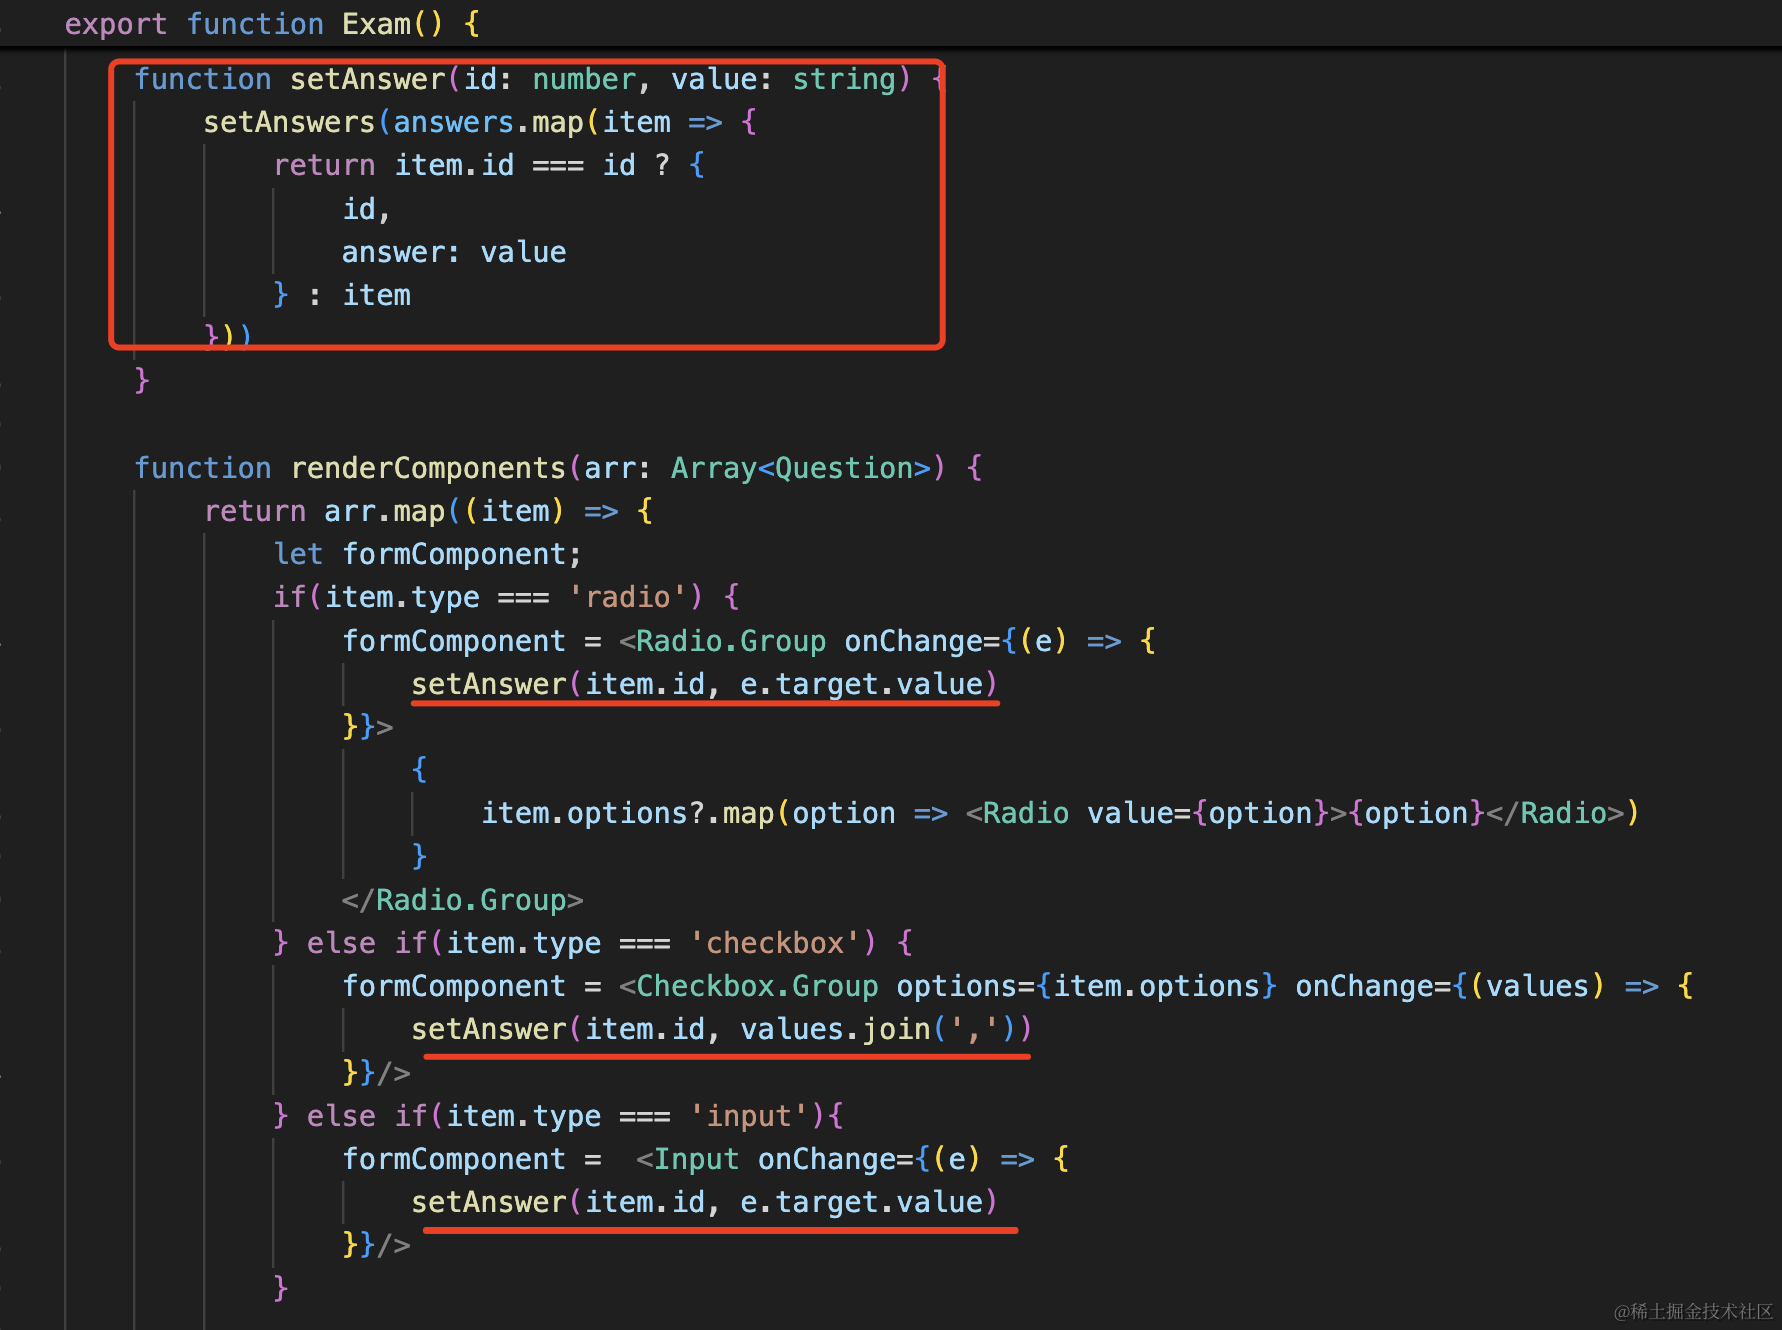Click the watermark text in bottom-right corner
Viewport: 1782px width, 1330px height.
tap(1693, 1311)
